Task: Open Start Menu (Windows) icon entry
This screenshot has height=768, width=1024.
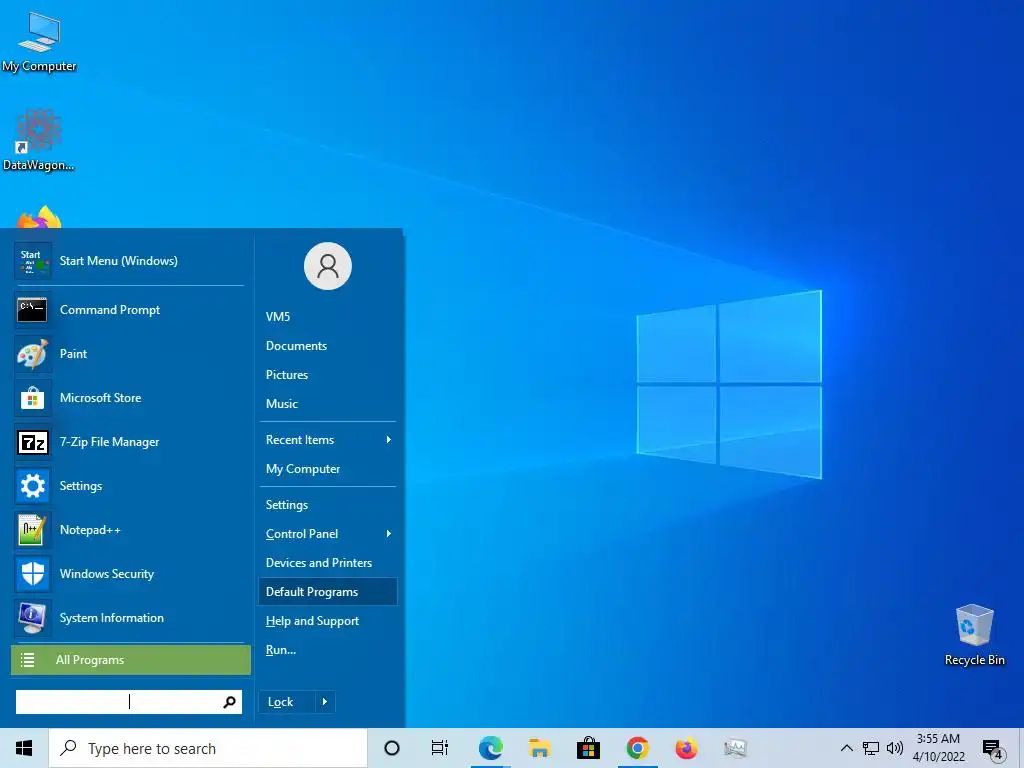Action: [x=32, y=261]
